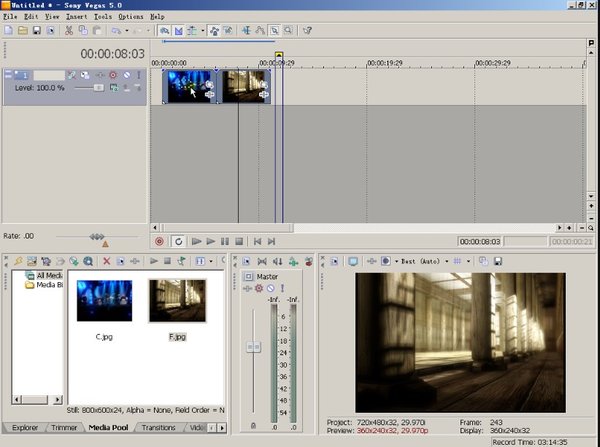600x447 pixels.
Task: Switch to the Transitions tab
Action: click(158, 427)
